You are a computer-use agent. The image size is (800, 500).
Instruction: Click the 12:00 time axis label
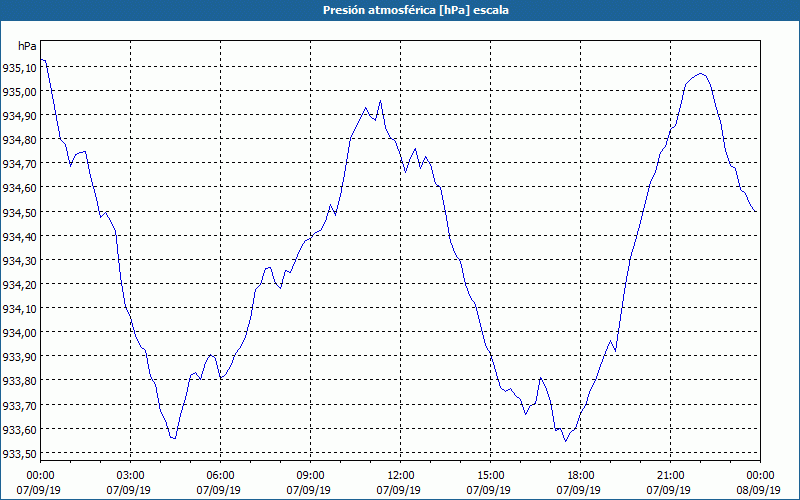pyautogui.click(x=401, y=476)
